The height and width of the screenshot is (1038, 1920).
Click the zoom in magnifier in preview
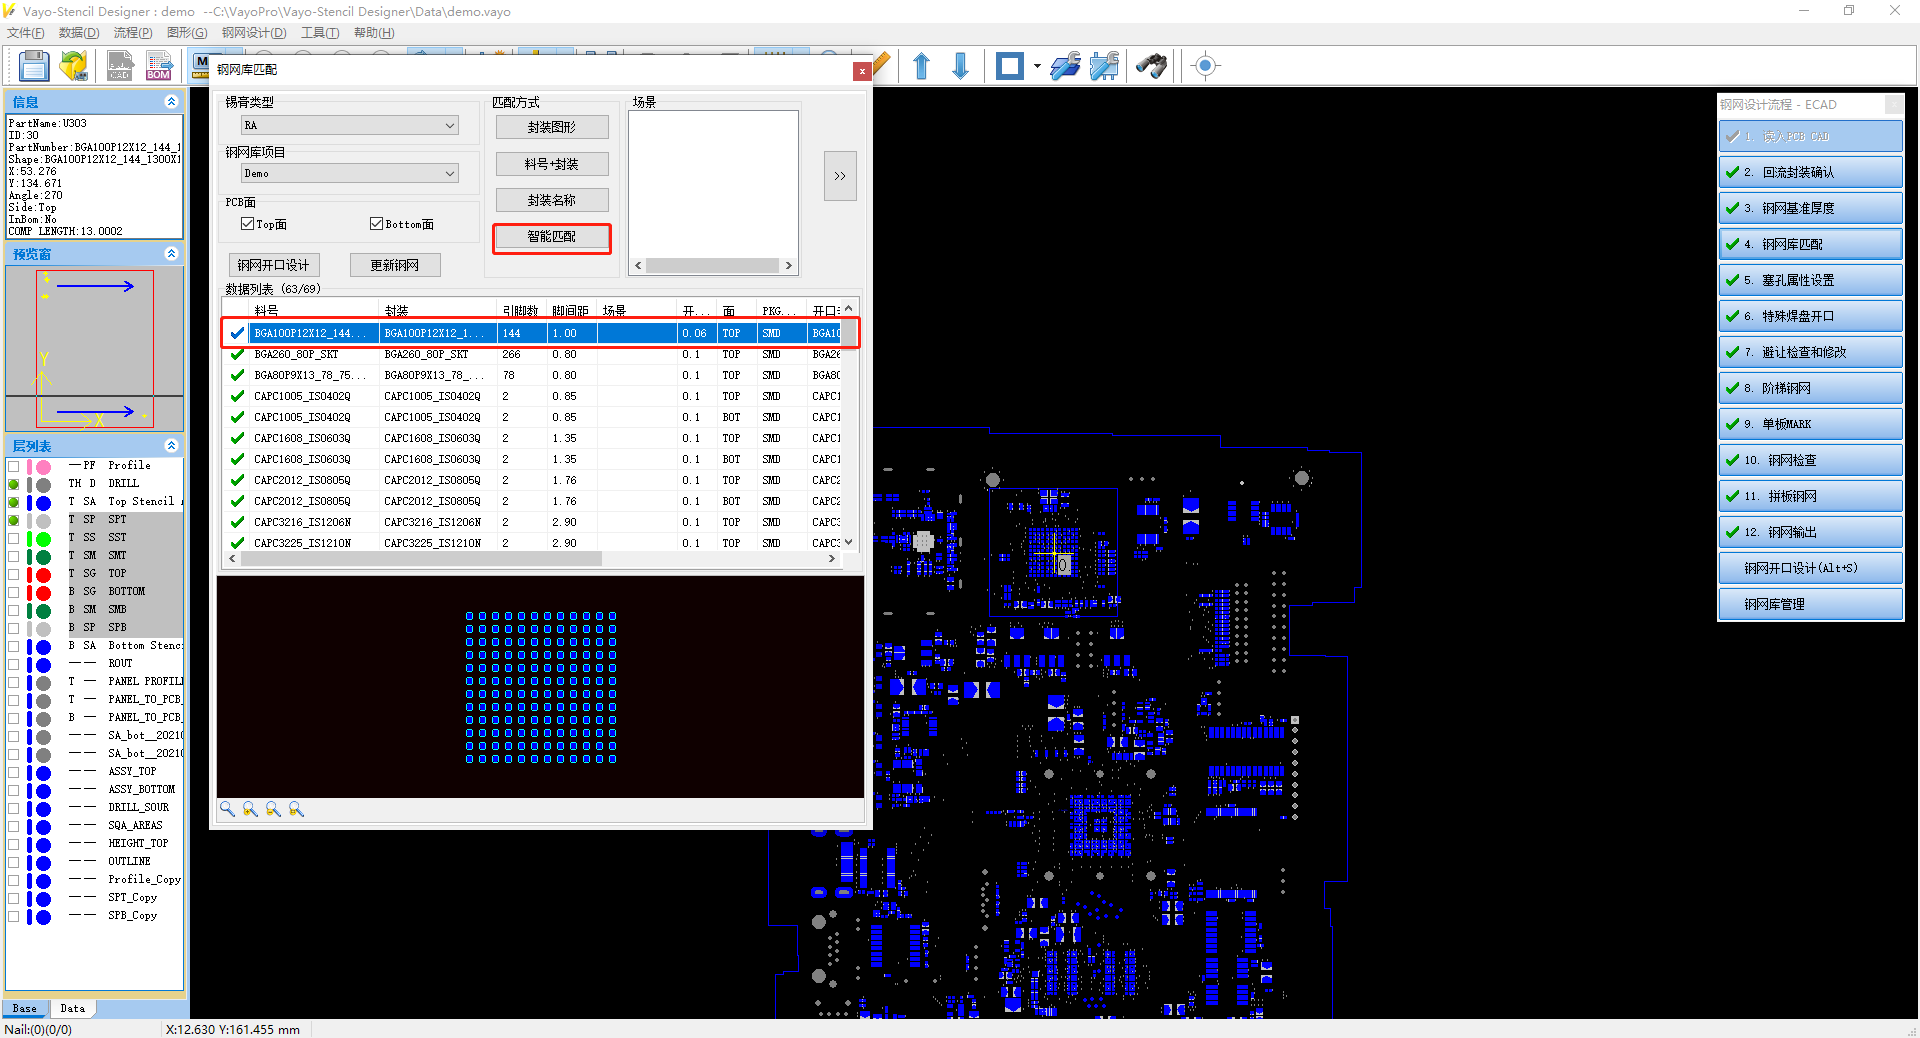(x=250, y=809)
